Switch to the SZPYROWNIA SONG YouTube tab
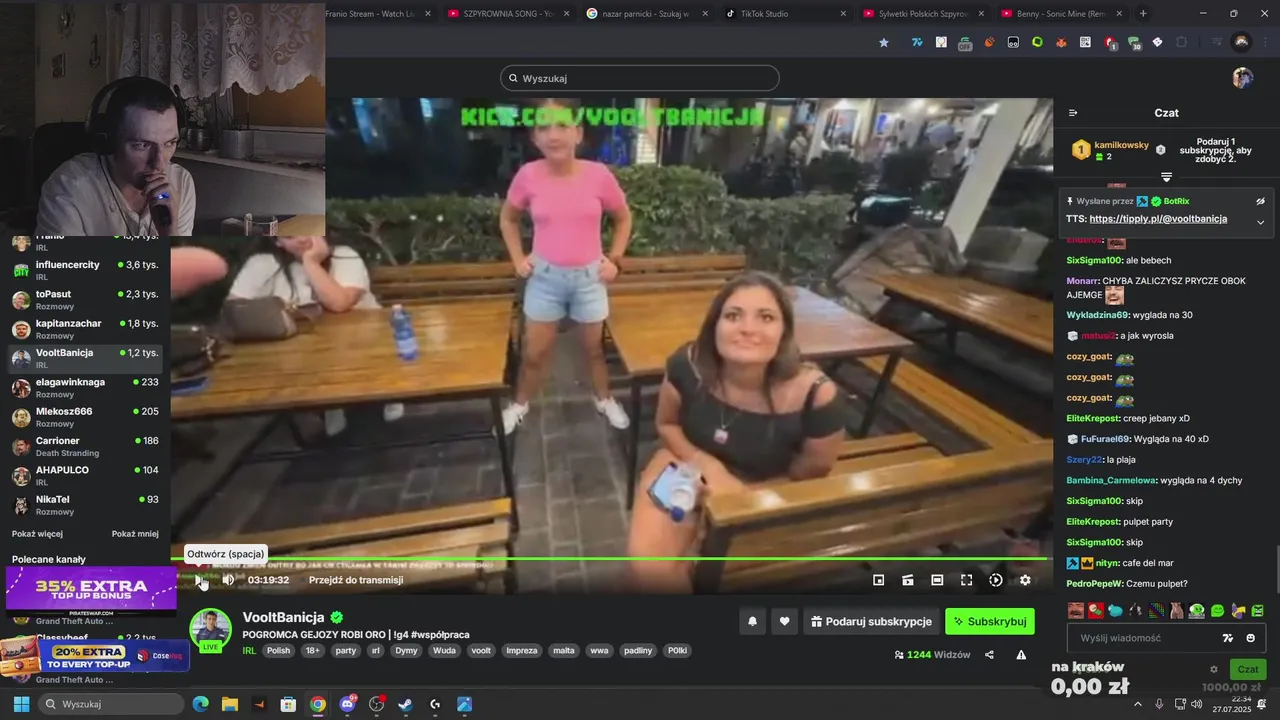 click(x=509, y=14)
